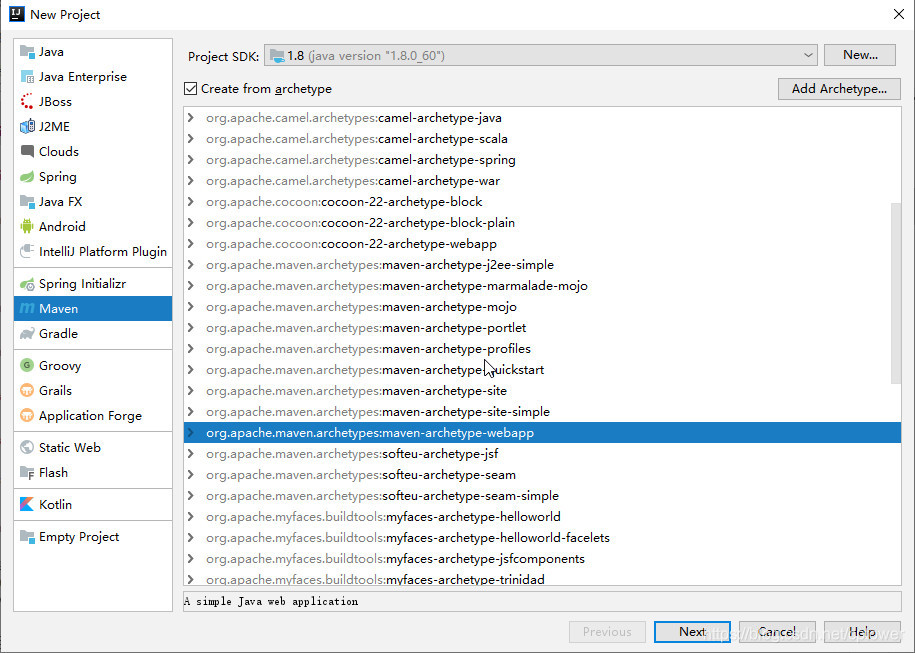This screenshot has height=653, width=915.
Task: Select myfaces-archetype-helloworld row
Action: (542, 517)
